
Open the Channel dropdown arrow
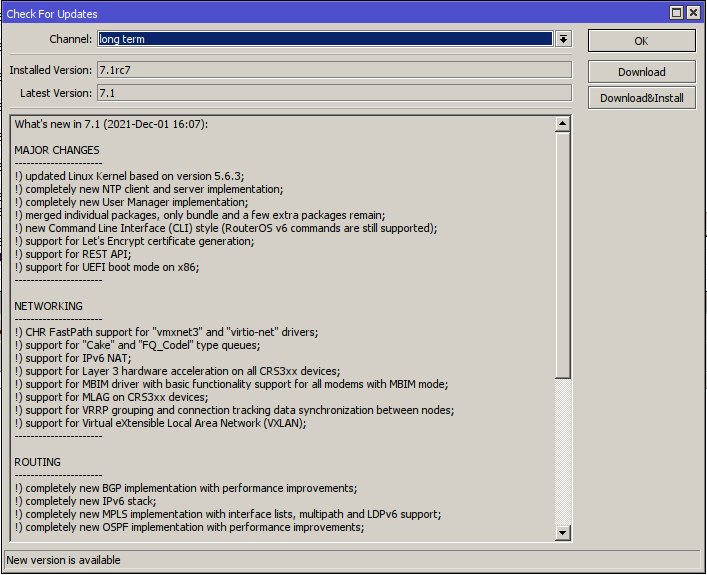(563, 39)
